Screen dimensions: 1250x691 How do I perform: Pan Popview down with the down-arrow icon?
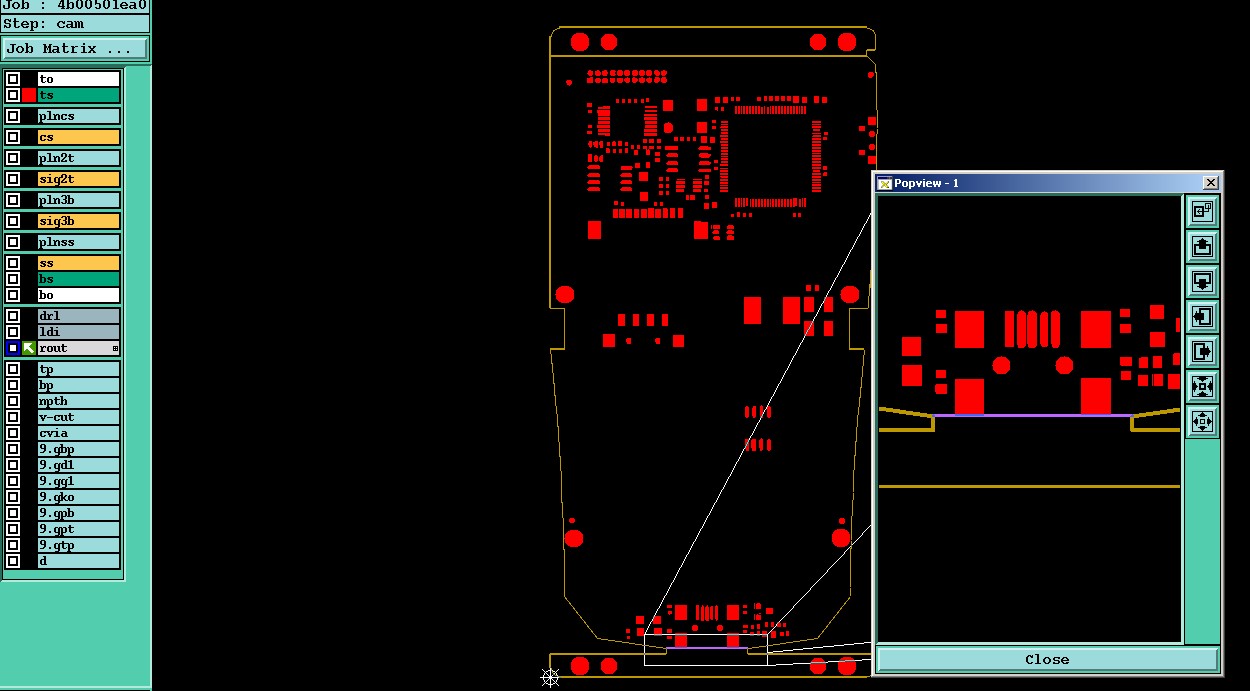1202,281
